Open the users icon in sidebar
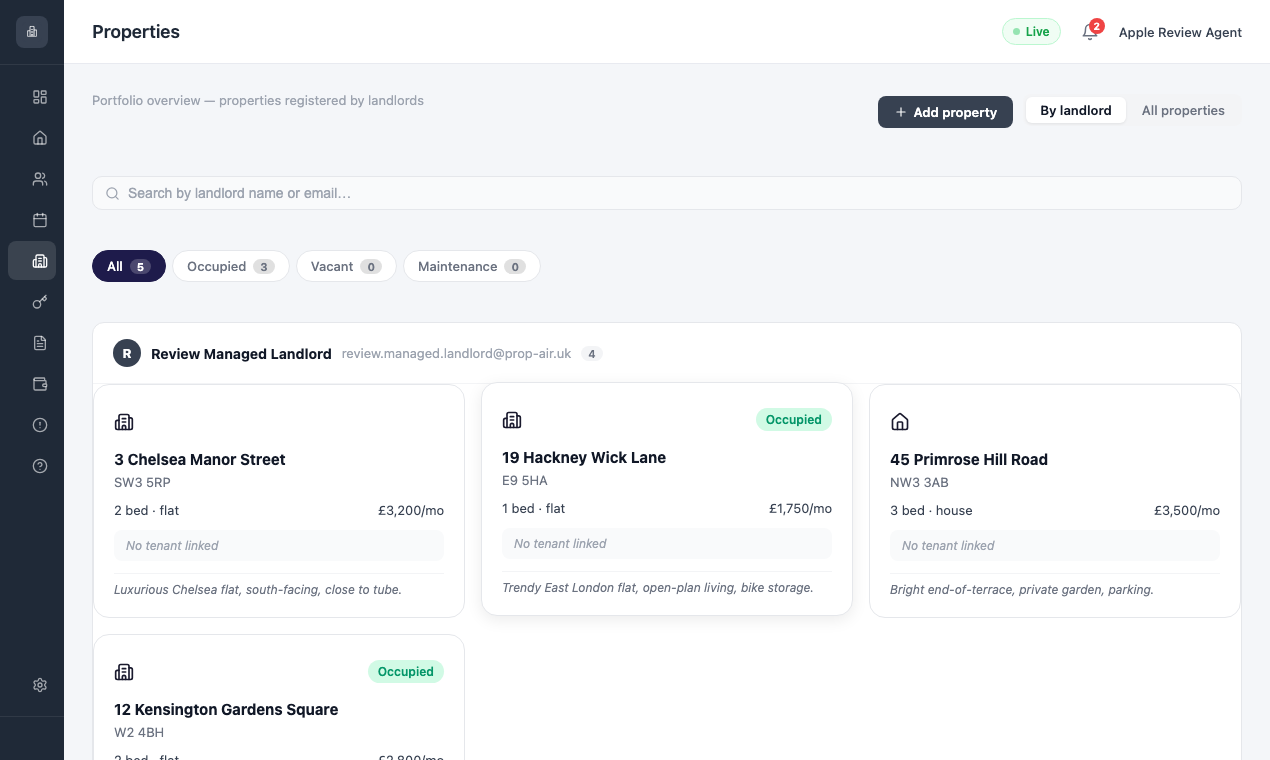1270x760 pixels. 40,179
